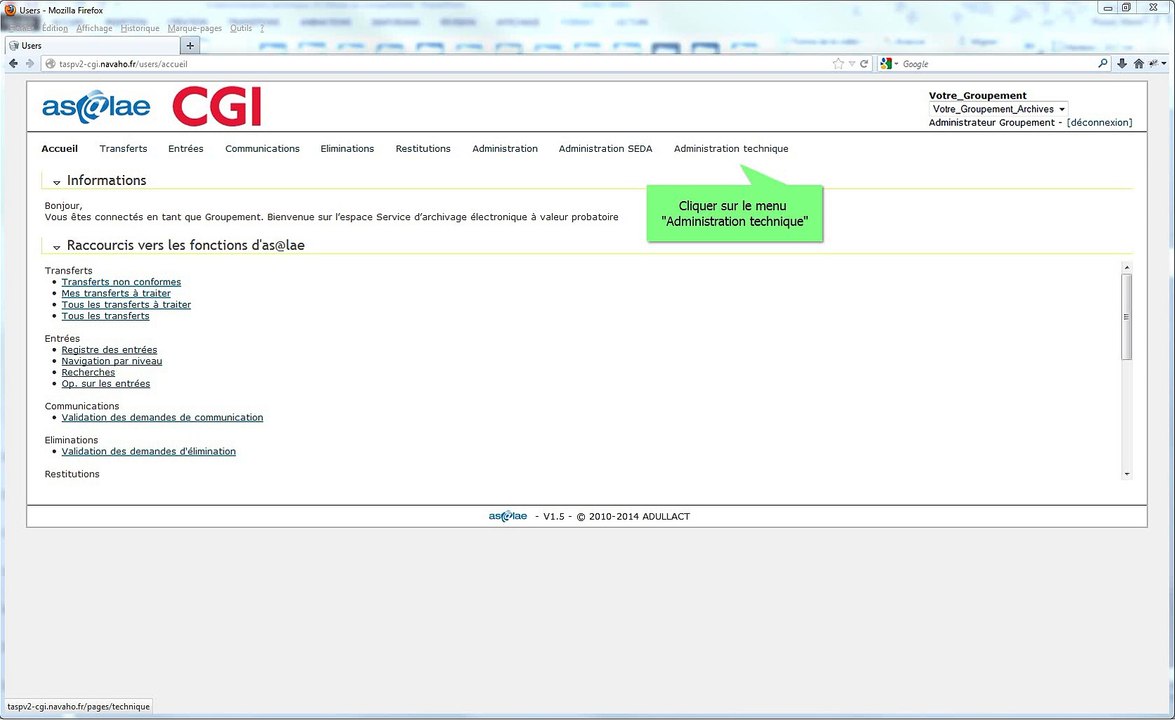Click the as@lae logo in header
The image size is (1175, 720).
coord(96,106)
